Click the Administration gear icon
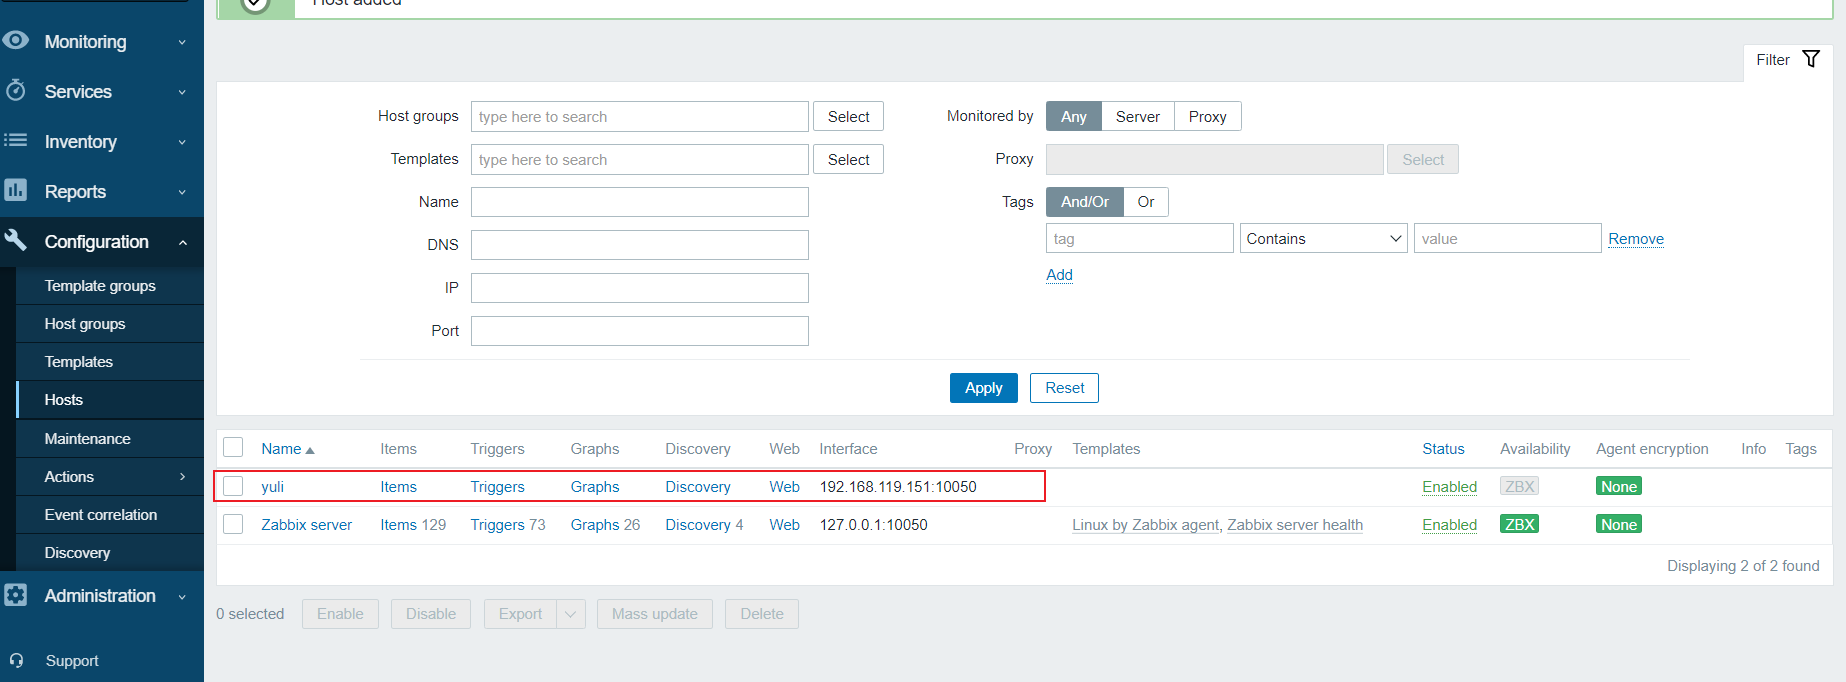Image resolution: width=1846 pixels, height=682 pixels. (15, 595)
